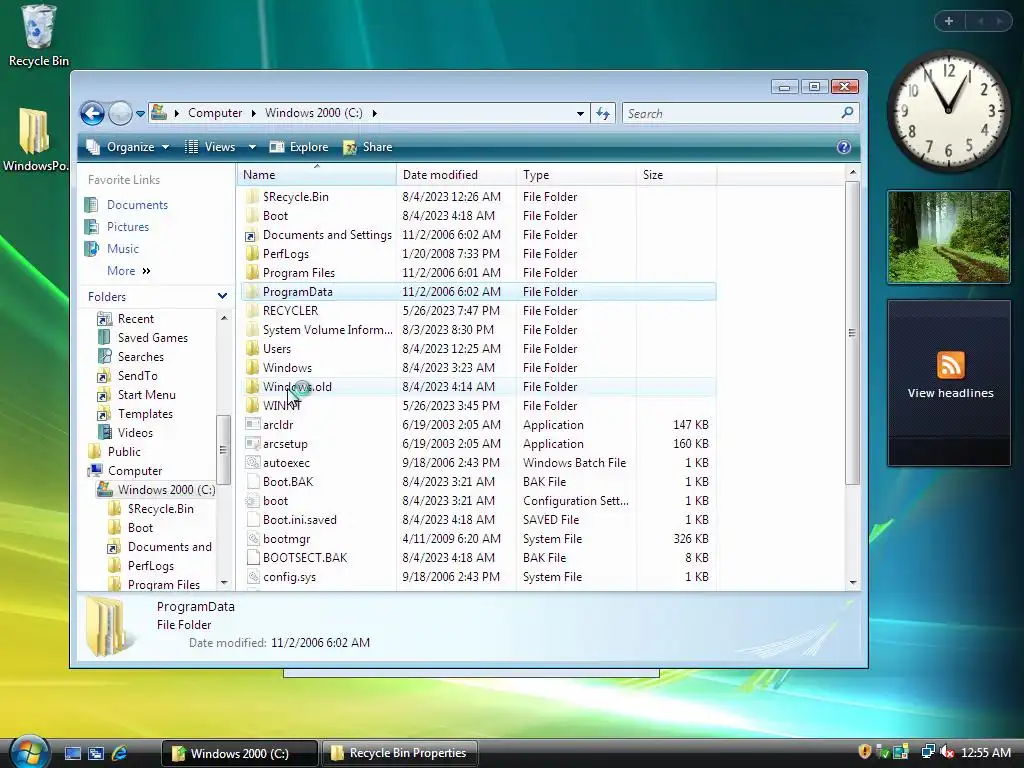This screenshot has height=768, width=1024.
Task: Sort by the Size column header
Action: tap(677, 175)
